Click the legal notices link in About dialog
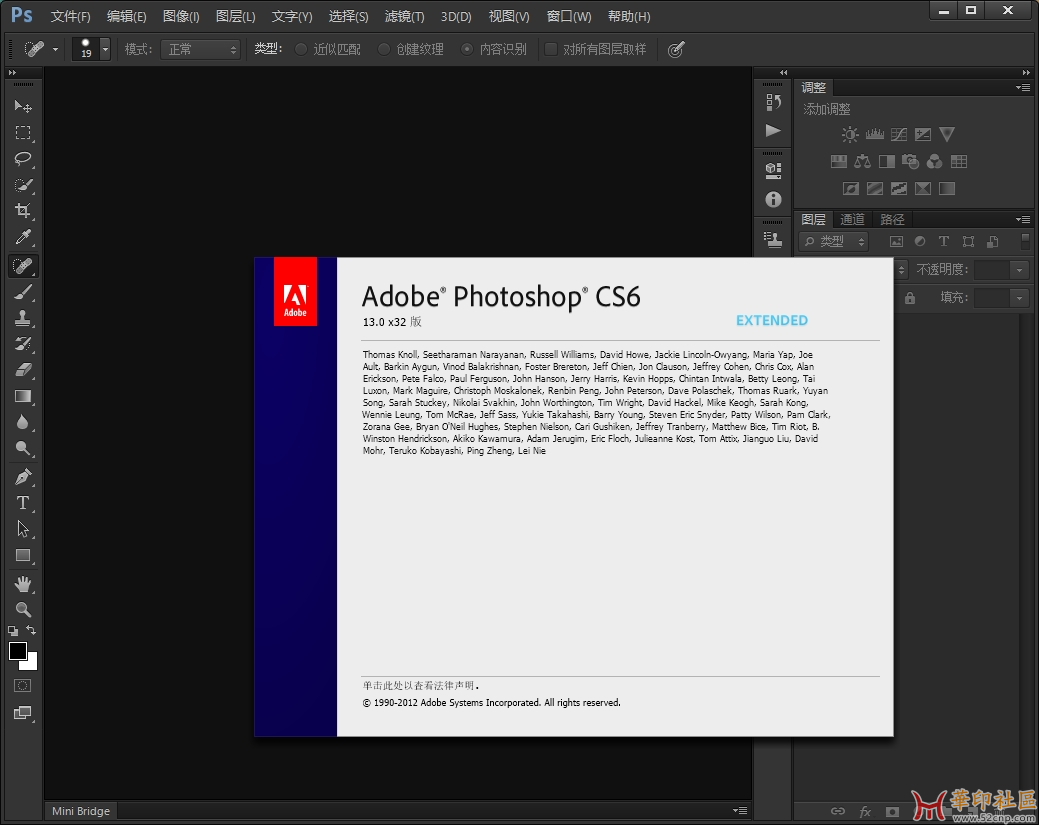Viewport: 1039px width, 825px height. click(x=421, y=686)
